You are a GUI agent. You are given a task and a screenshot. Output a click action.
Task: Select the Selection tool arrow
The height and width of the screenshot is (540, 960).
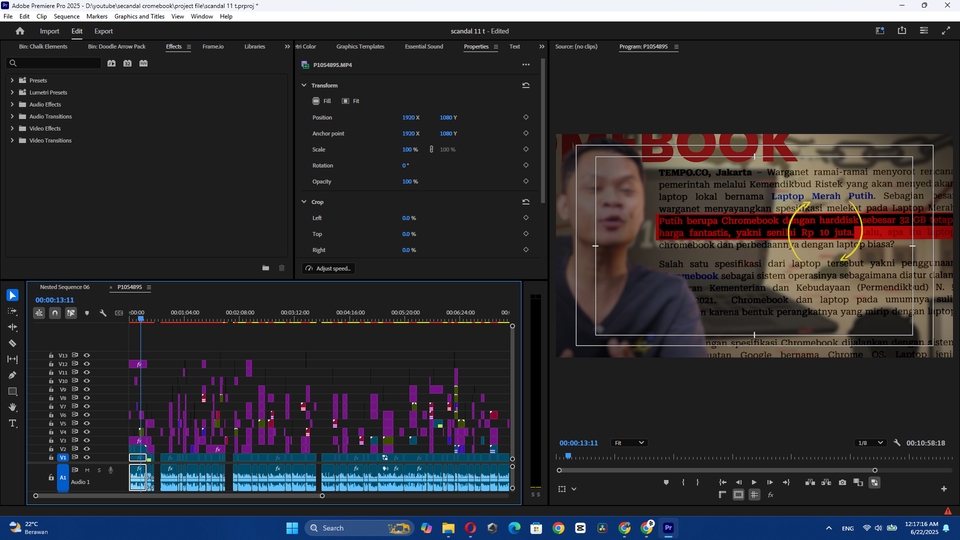pos(12,295)
